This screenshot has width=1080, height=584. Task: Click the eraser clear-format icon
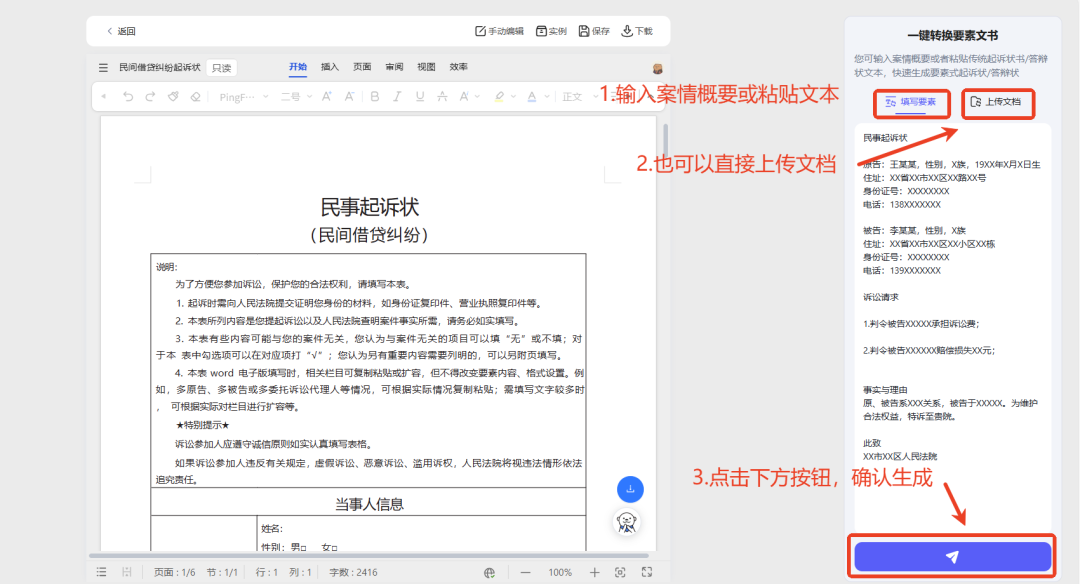(196, 97)
